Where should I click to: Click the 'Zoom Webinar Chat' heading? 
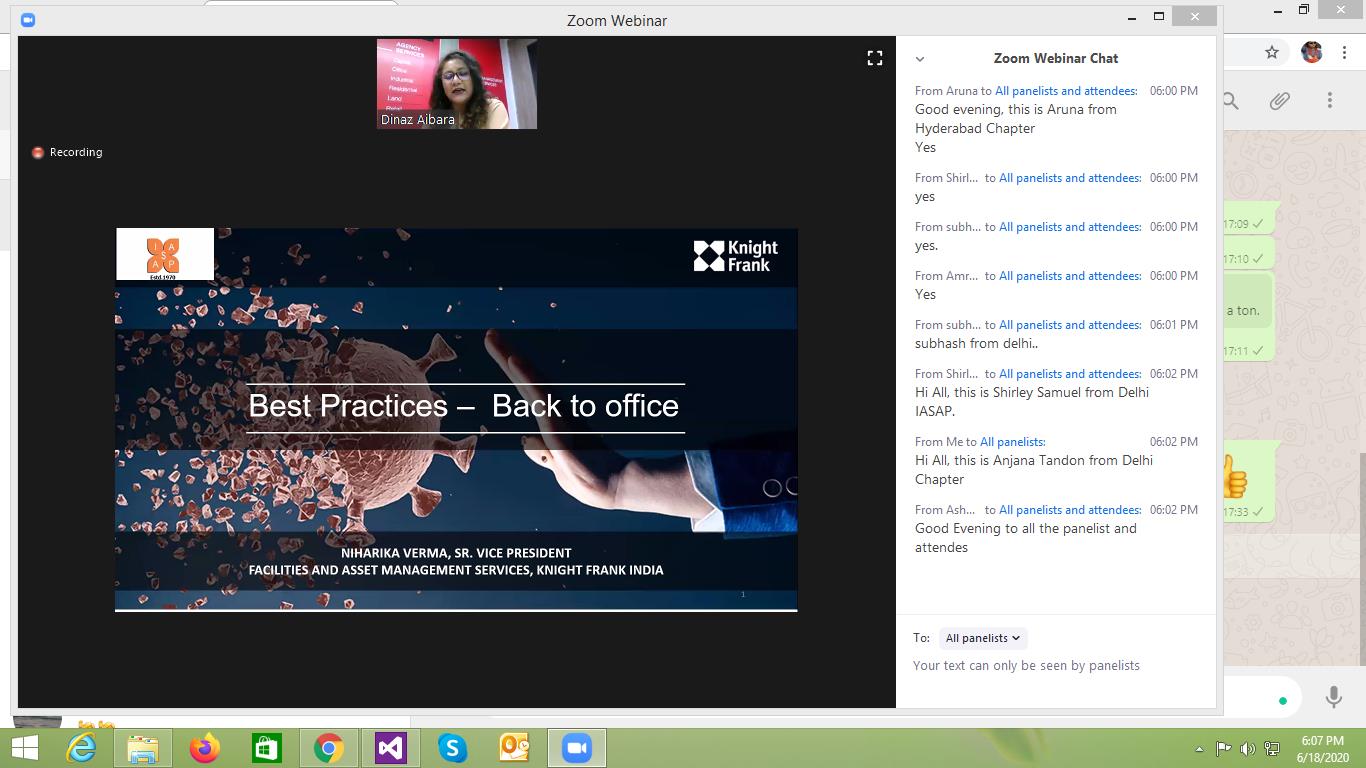click(x=1056, y=59)
